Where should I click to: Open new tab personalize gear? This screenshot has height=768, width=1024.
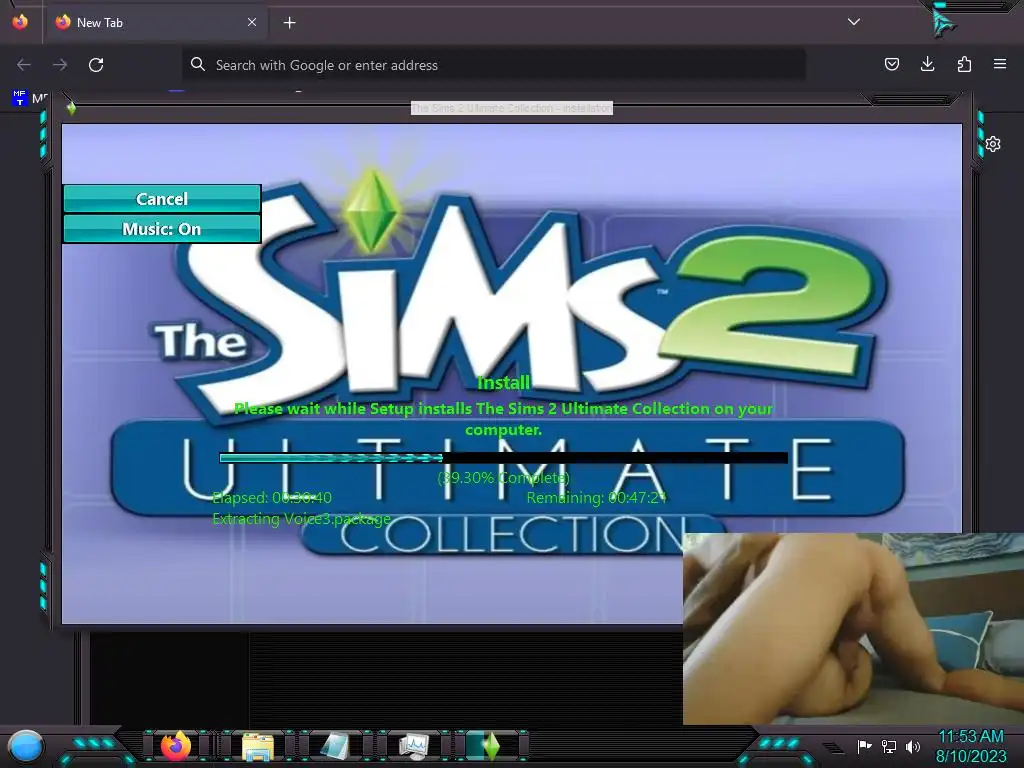coord(993,144)
